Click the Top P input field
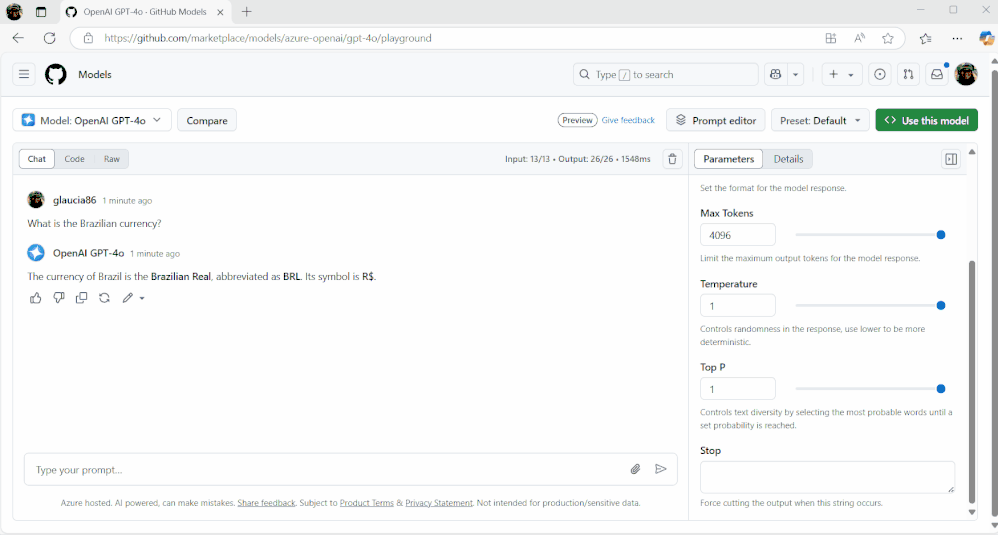 point(738,389)
